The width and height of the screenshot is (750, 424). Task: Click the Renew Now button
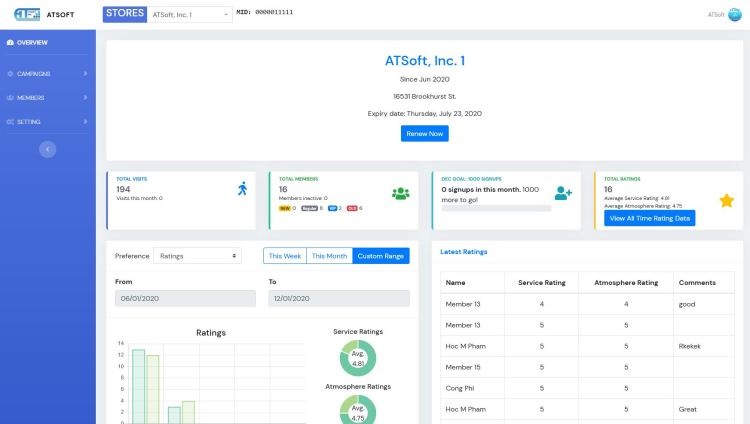coord(424,133)
